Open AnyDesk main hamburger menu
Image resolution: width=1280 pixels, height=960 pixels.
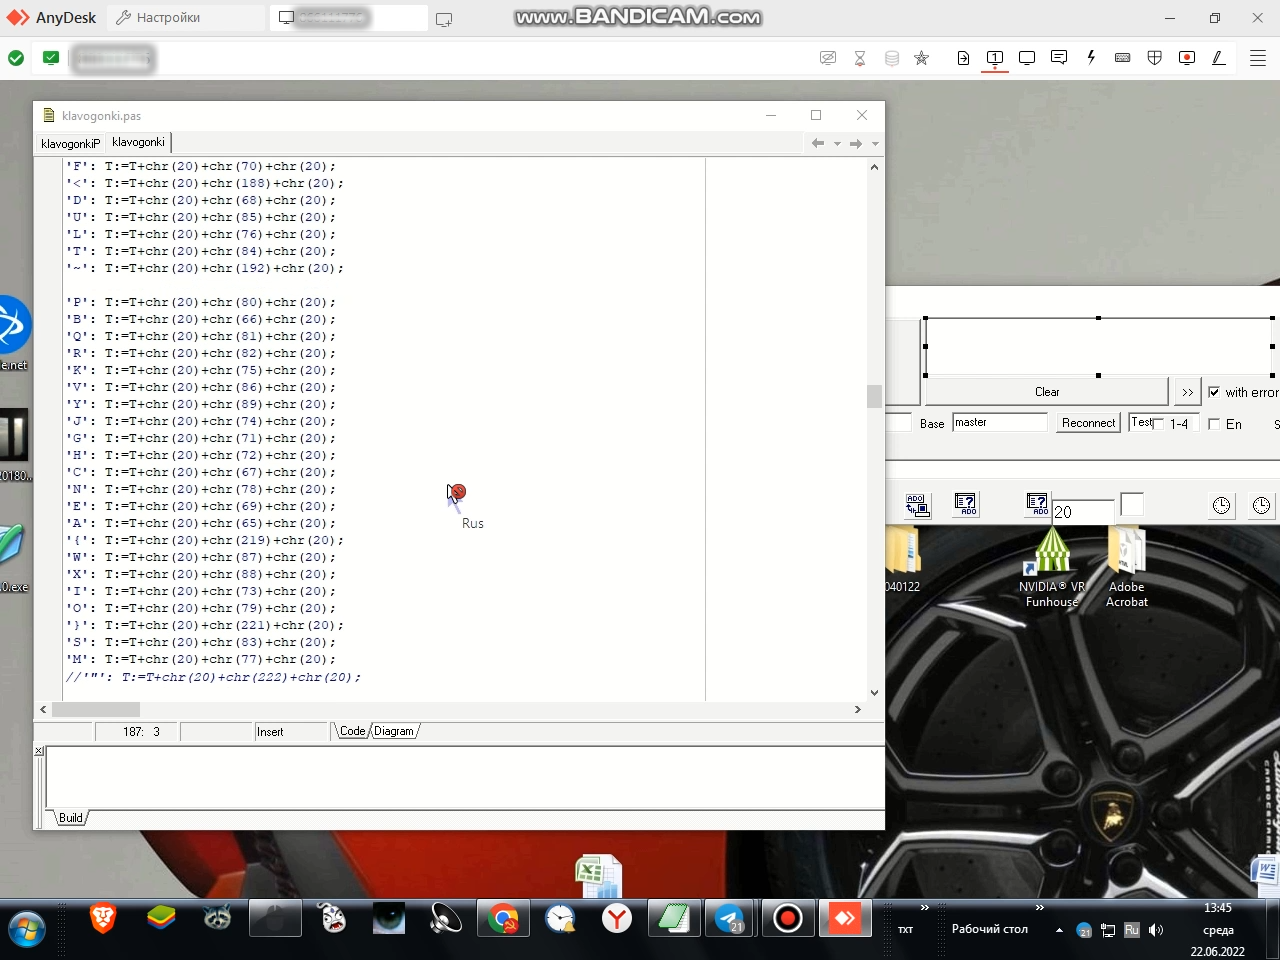[1258, 58]
